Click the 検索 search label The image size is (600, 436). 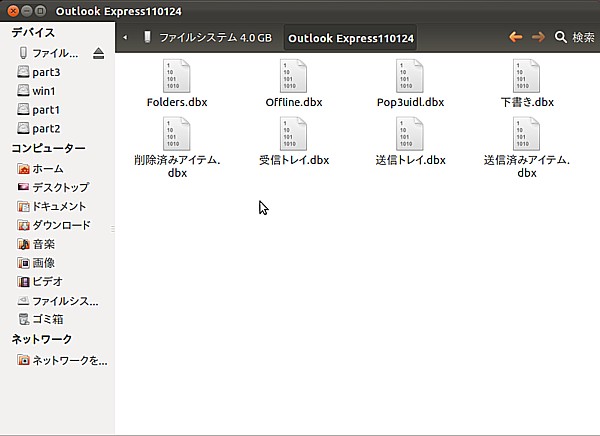(x=583, y=37)
